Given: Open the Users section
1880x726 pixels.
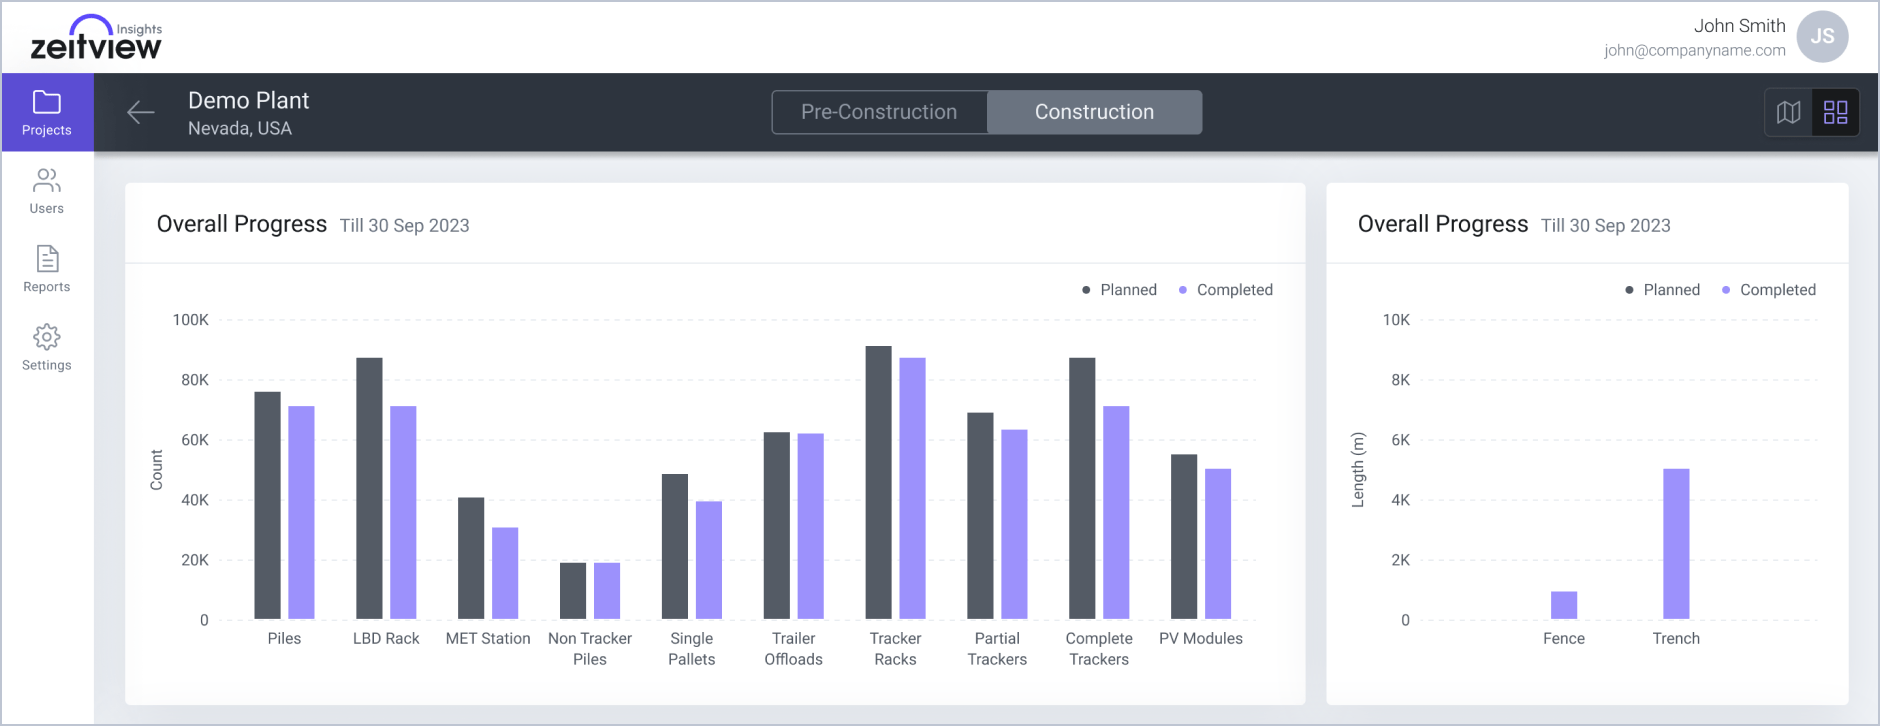Looking at the screenshot, I should 47,191.
